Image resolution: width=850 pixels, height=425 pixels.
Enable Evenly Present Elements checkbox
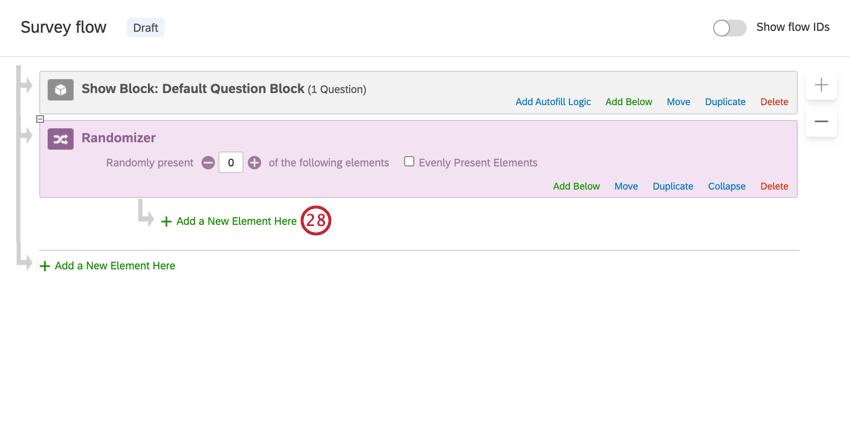coord(409,162)
